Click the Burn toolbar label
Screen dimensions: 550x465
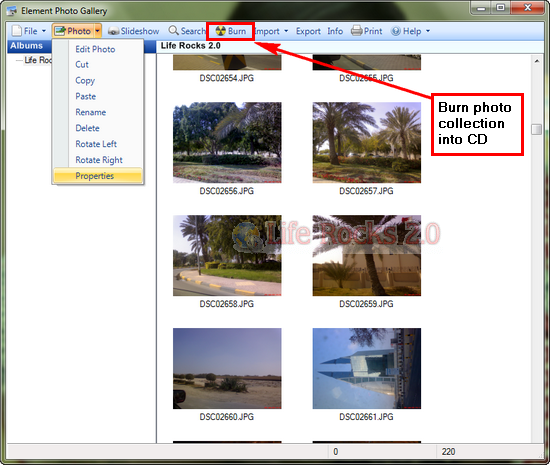[x=237, y=31]
